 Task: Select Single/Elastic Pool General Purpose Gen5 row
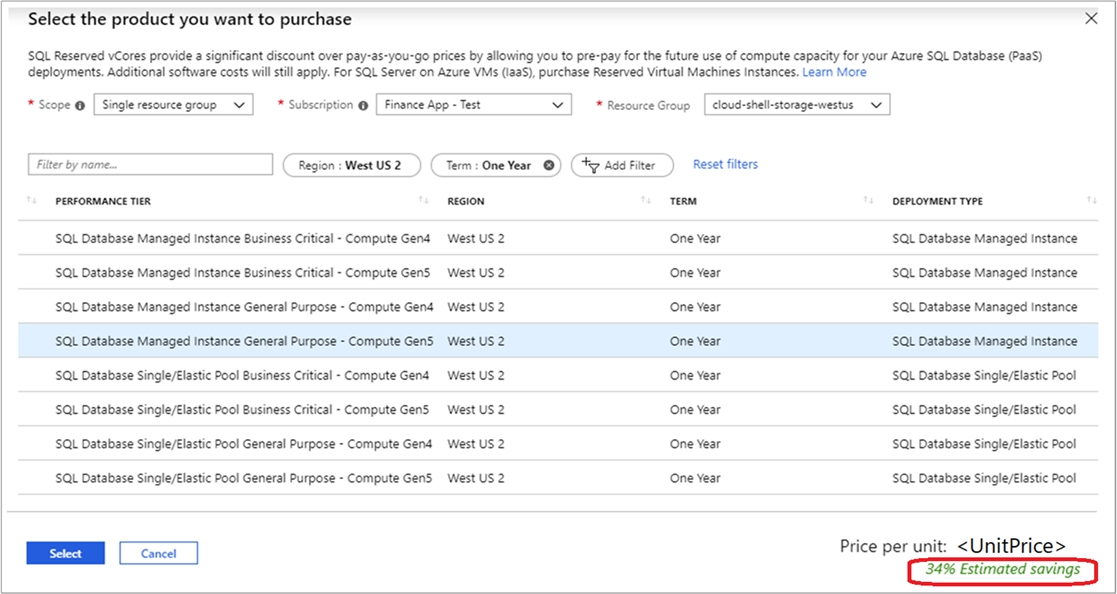[244, 478]
